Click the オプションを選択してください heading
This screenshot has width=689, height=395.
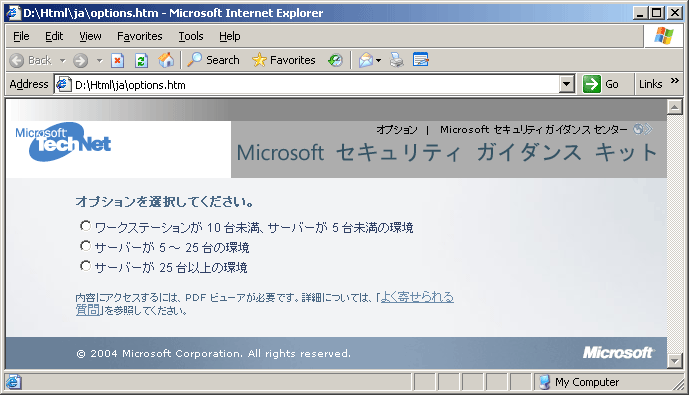(165, 202)
